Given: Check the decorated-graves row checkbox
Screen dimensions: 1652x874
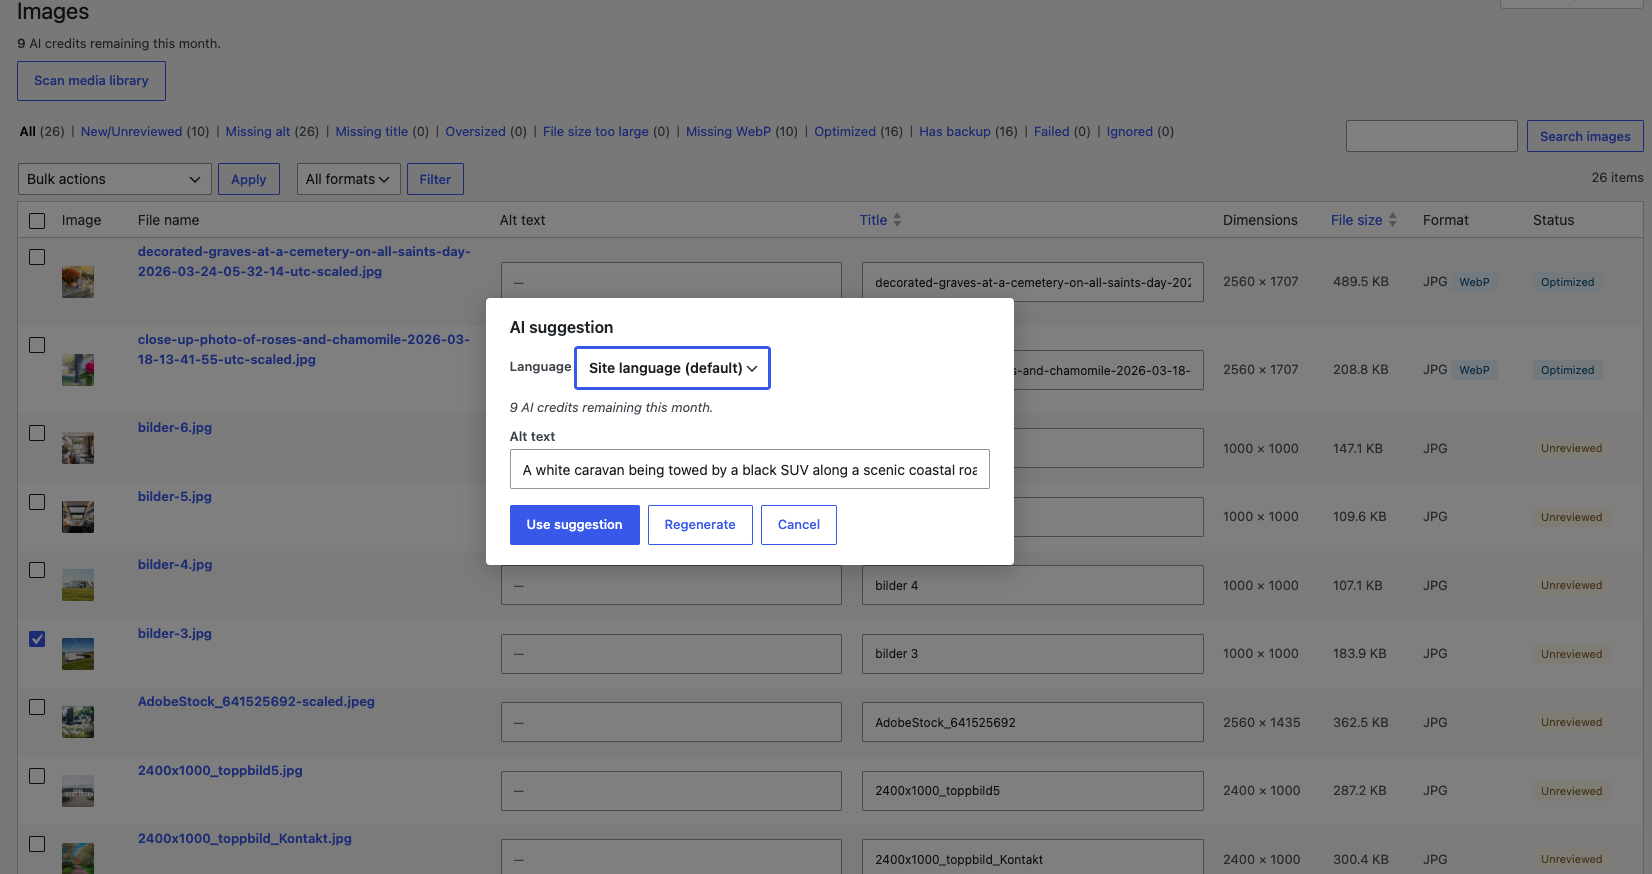Looking at the screenshot, I should click(x=37, y=257).
